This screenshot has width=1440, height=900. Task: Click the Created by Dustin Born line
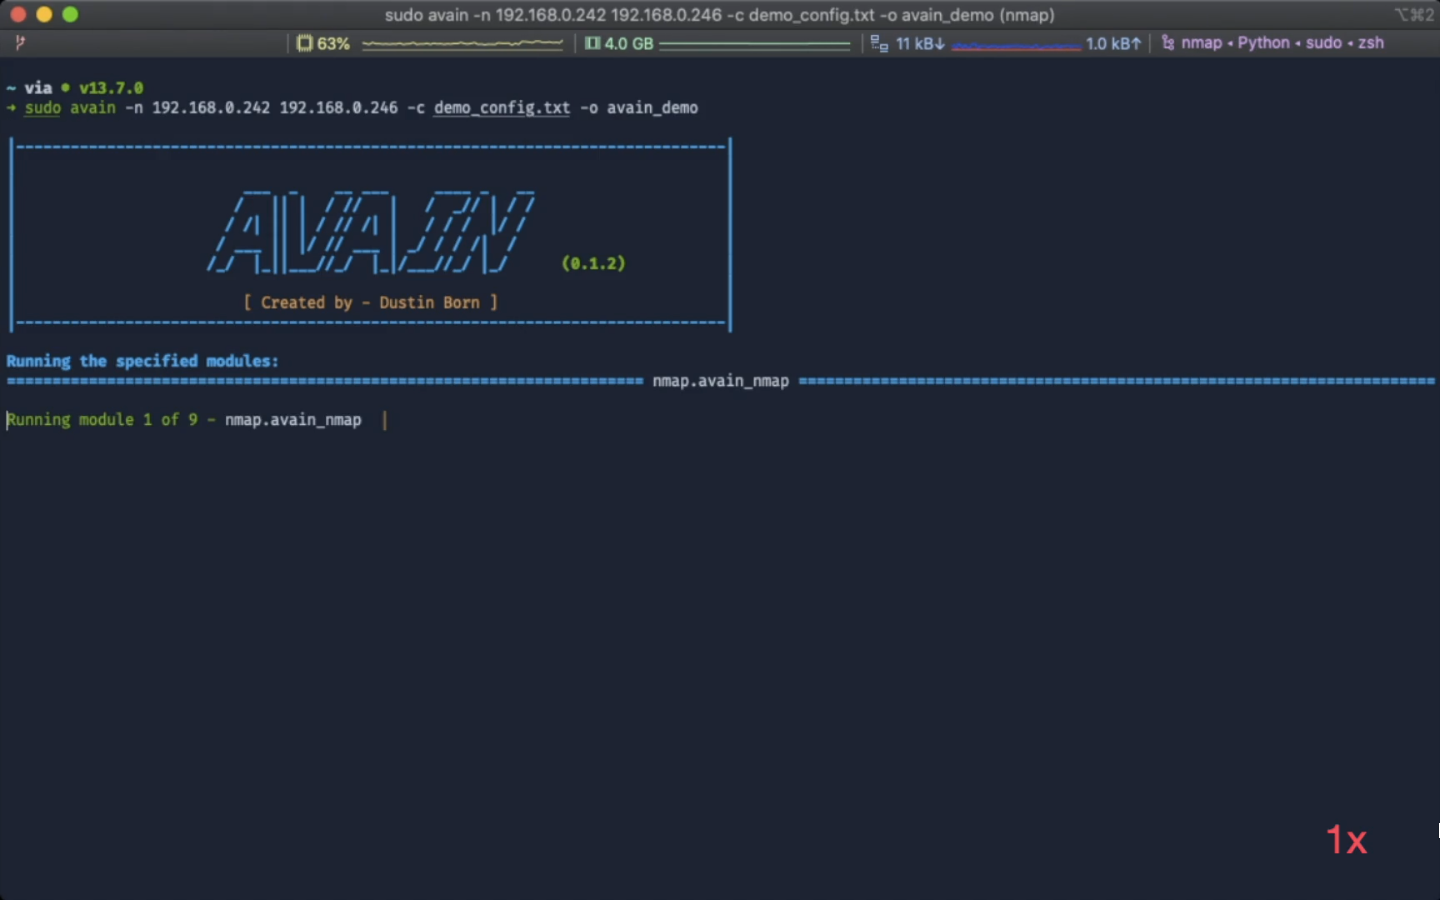[x=370, y=302]
